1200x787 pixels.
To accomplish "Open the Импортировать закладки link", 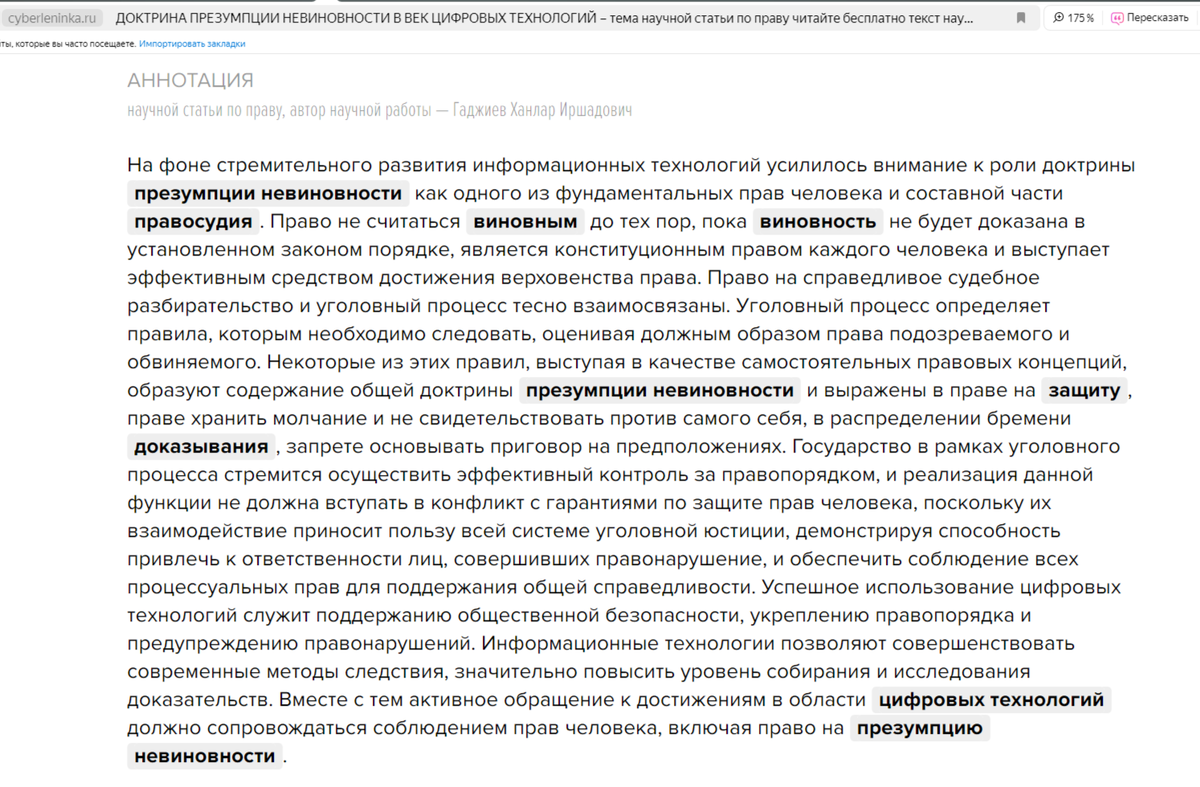I will [x=192, y=44].
